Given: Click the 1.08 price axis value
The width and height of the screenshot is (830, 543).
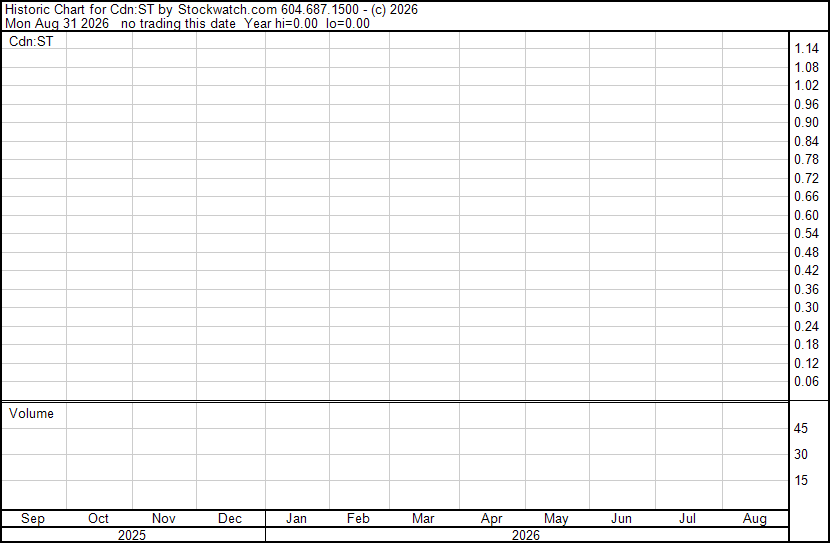Looking at the screenshot, I should point(807,67).
